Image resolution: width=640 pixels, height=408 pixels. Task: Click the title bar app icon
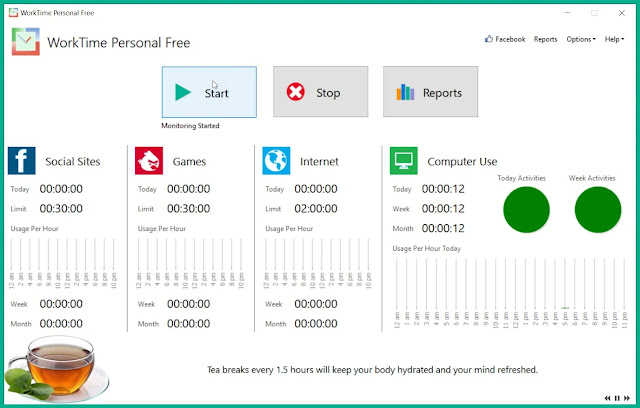pos(13,13)
